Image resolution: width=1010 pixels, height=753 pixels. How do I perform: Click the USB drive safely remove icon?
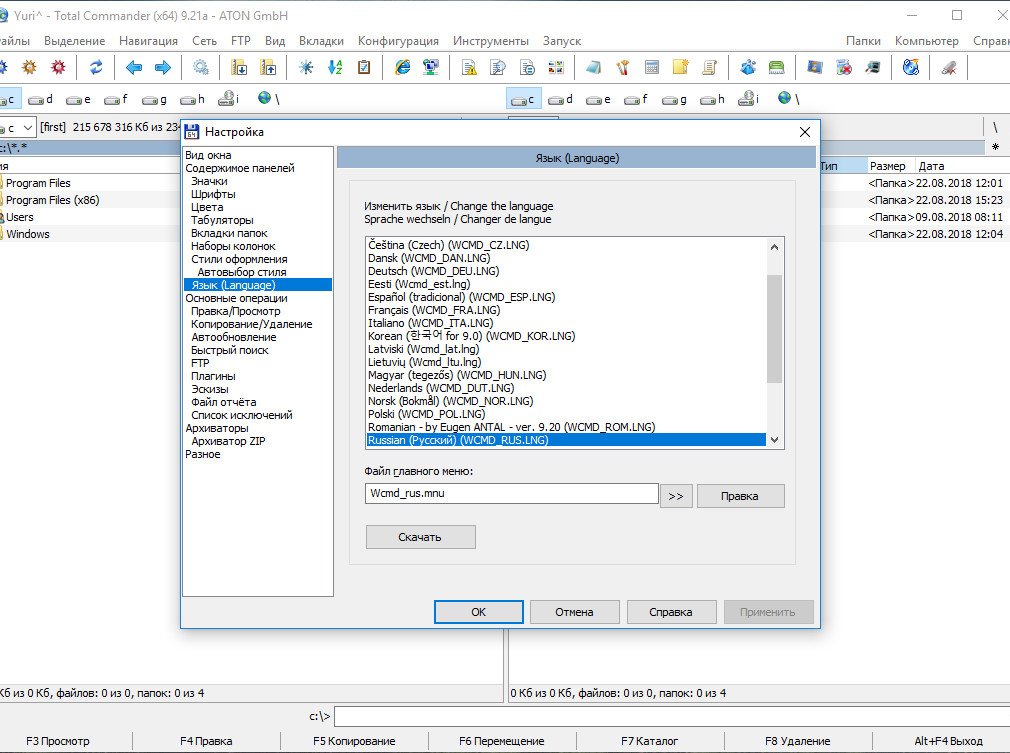click(x=949, y=67)
